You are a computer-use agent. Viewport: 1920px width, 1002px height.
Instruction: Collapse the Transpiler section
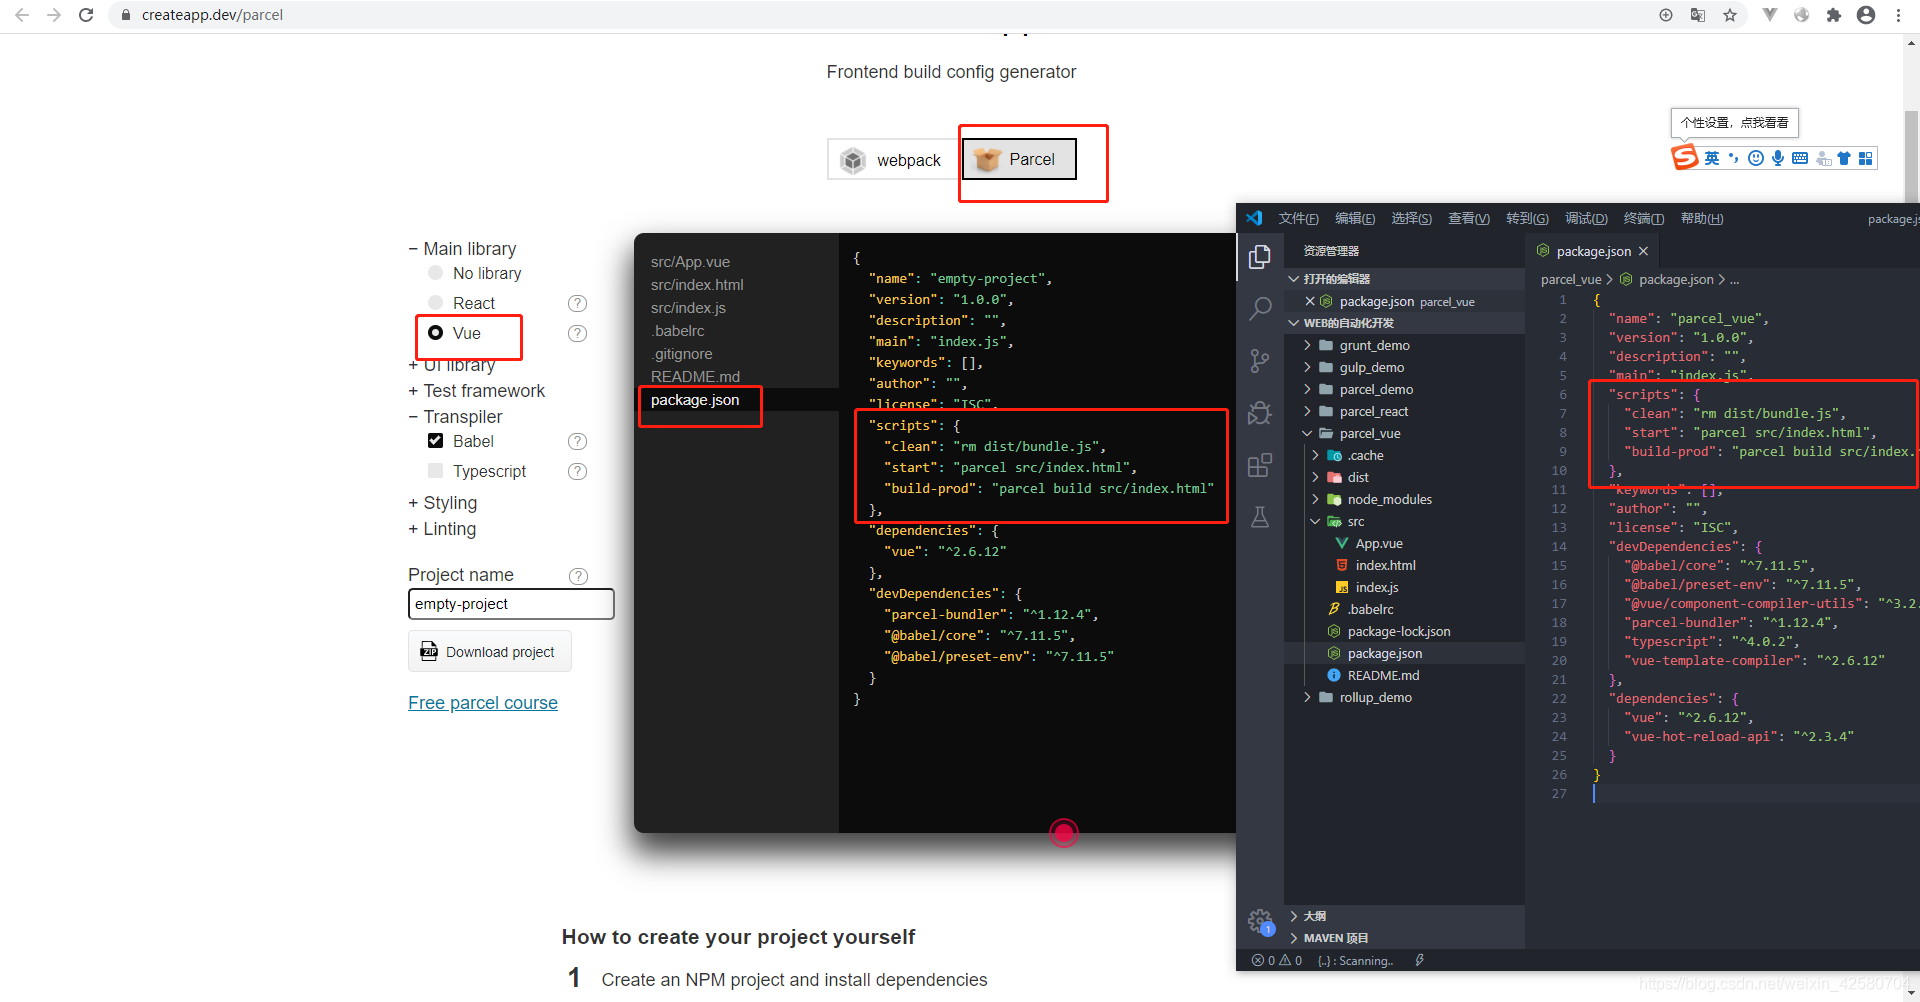point(455,417)
